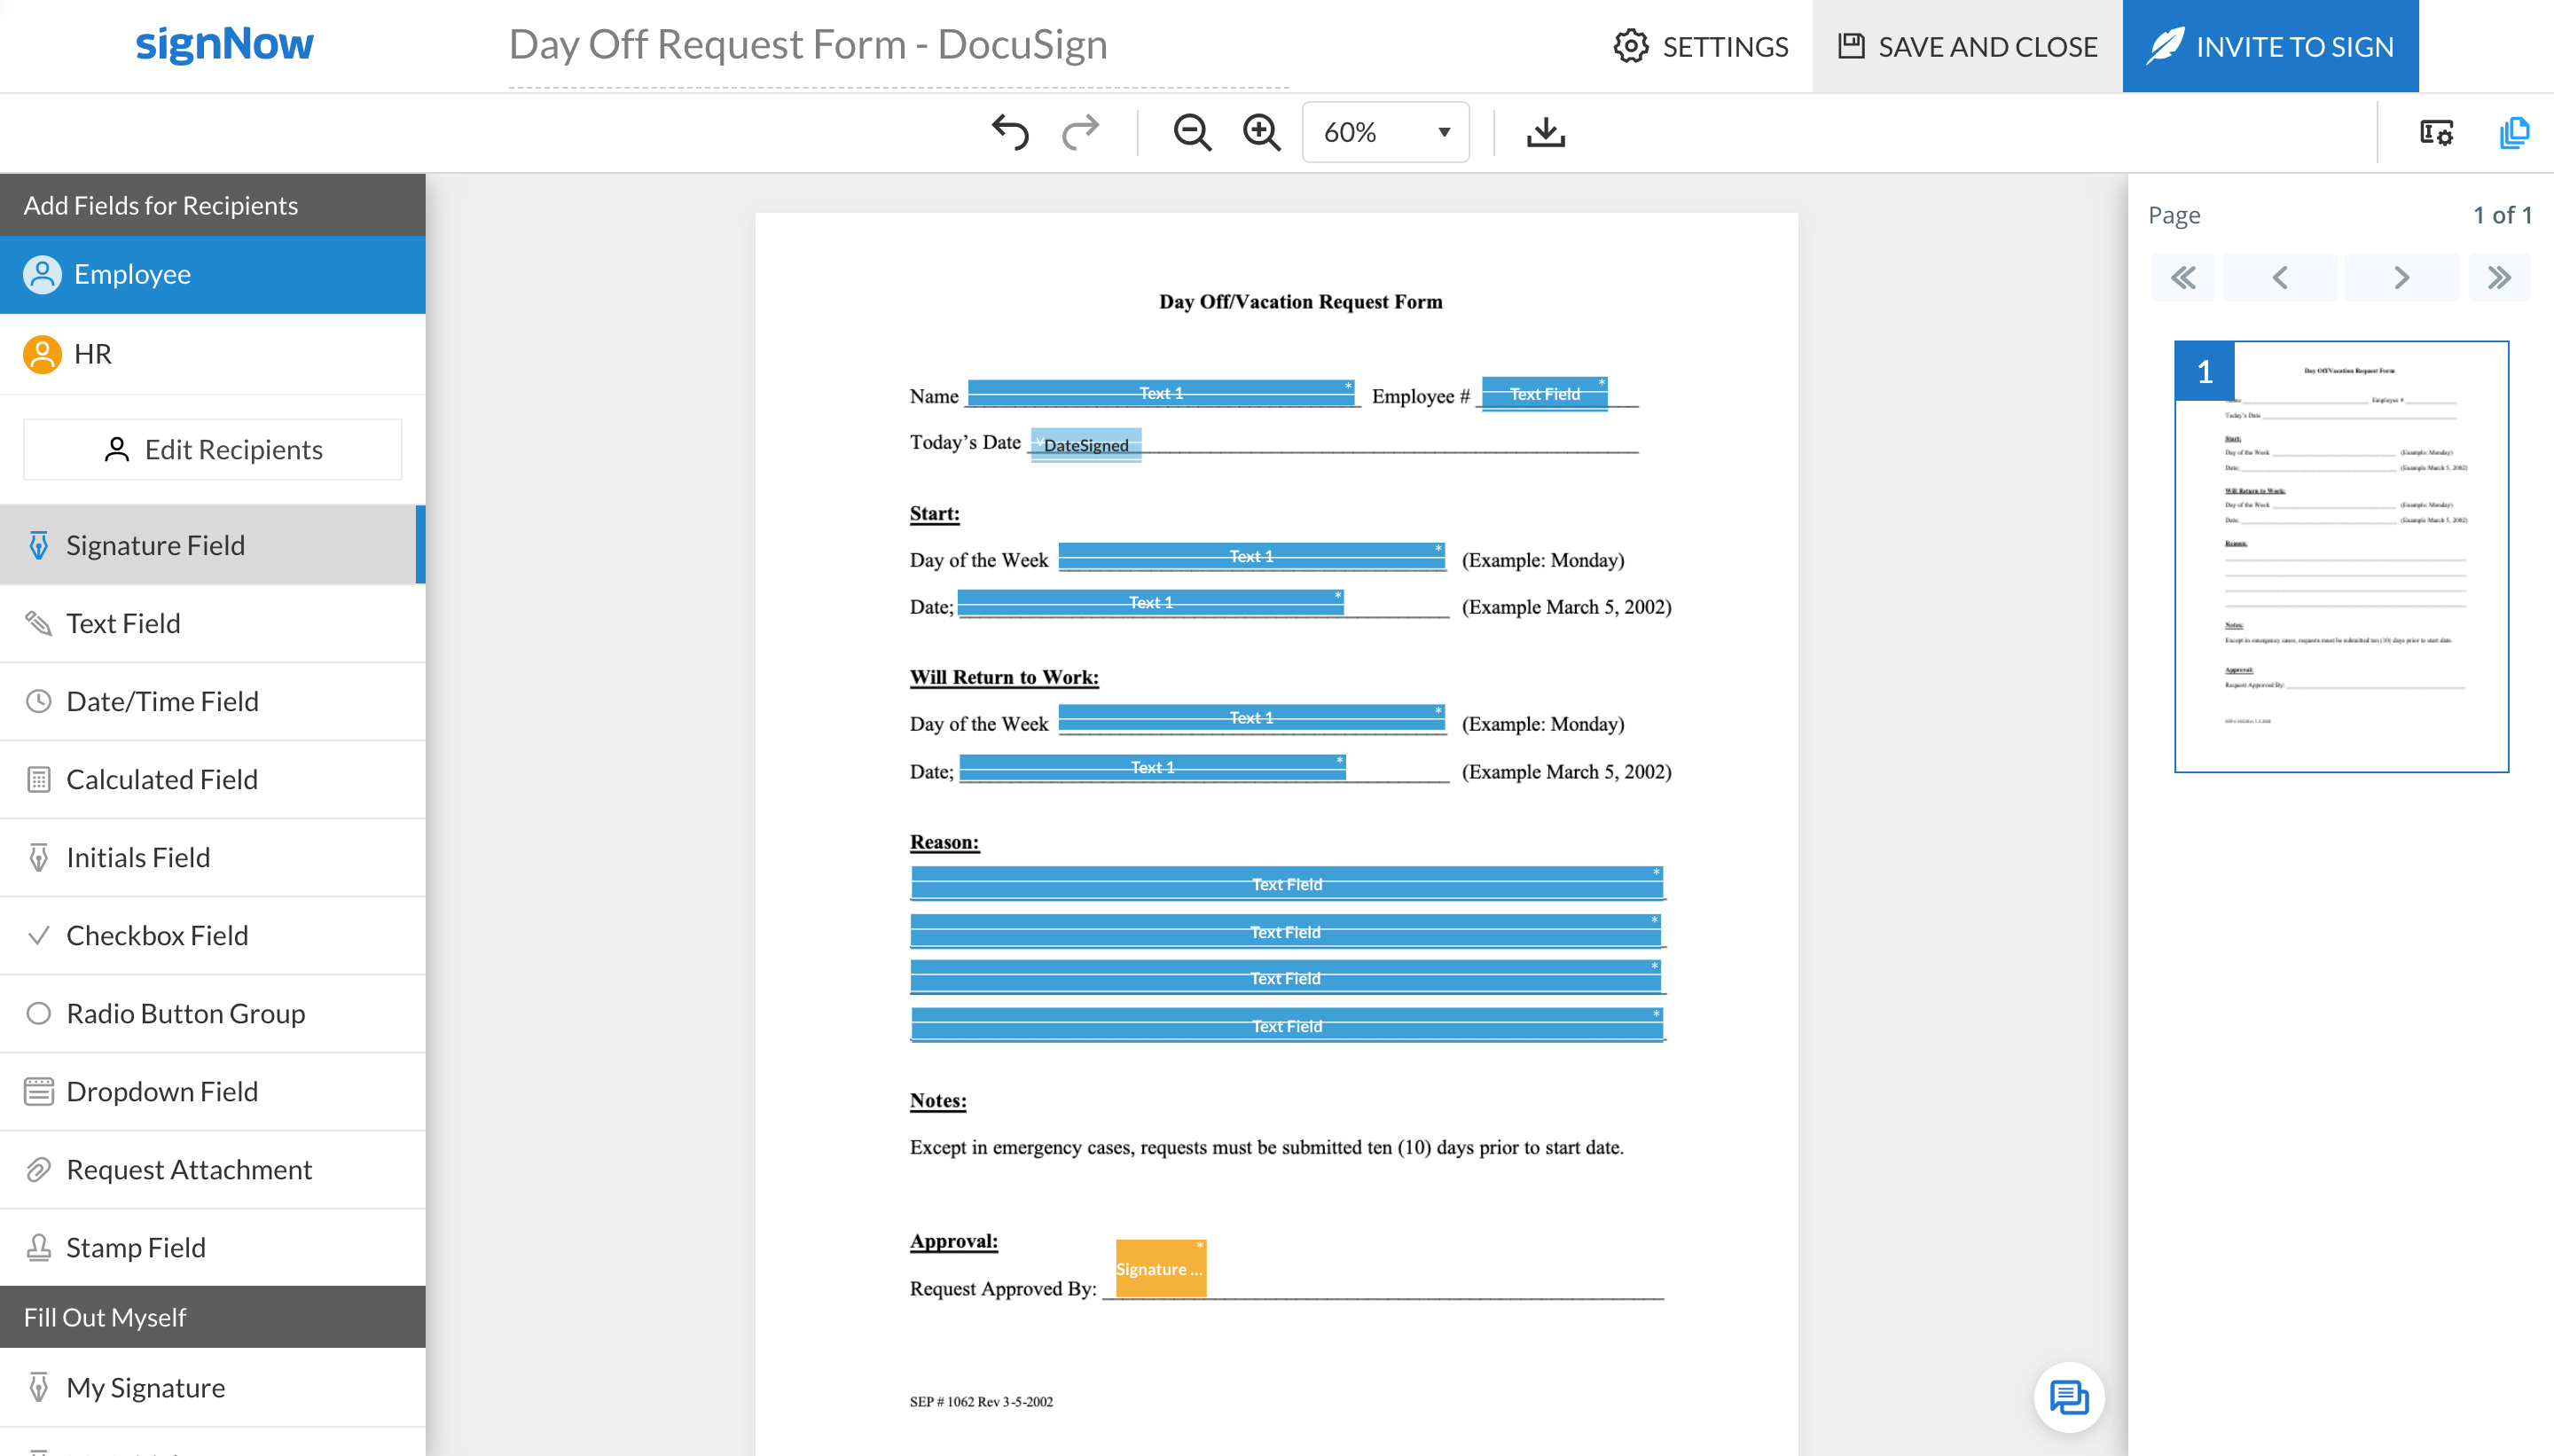2554x1456 pixels.
Task: Select the Dropdown Field option
Action: 162,1091
